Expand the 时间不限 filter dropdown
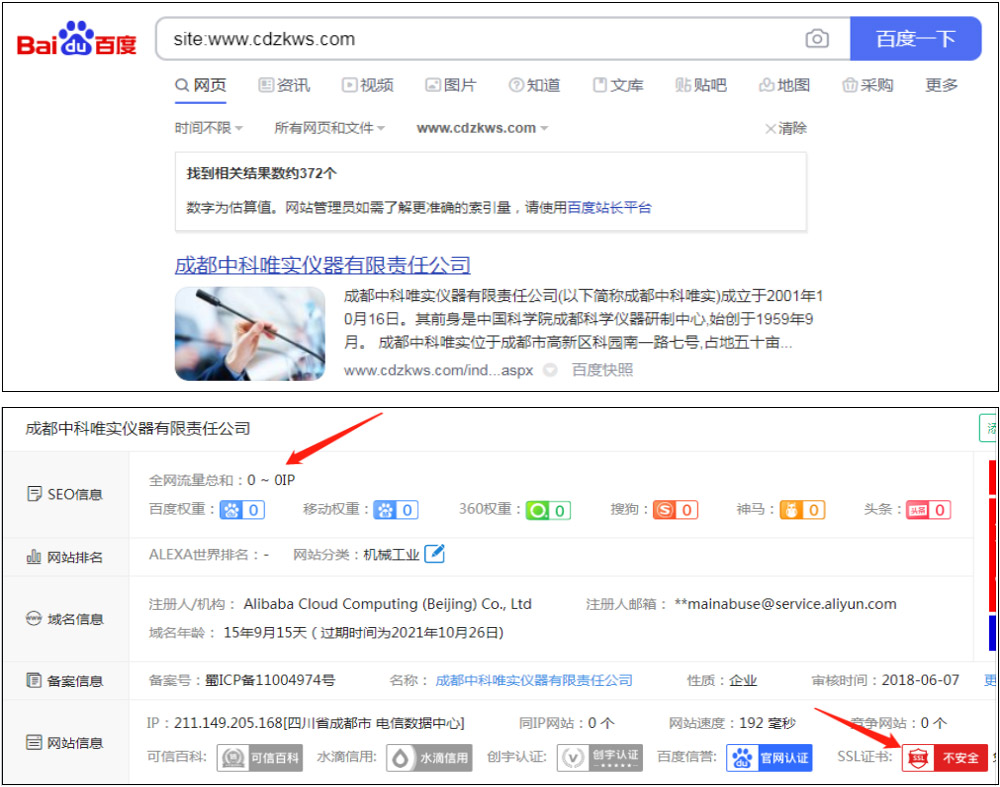1000x787 pixels. point(209,128)
